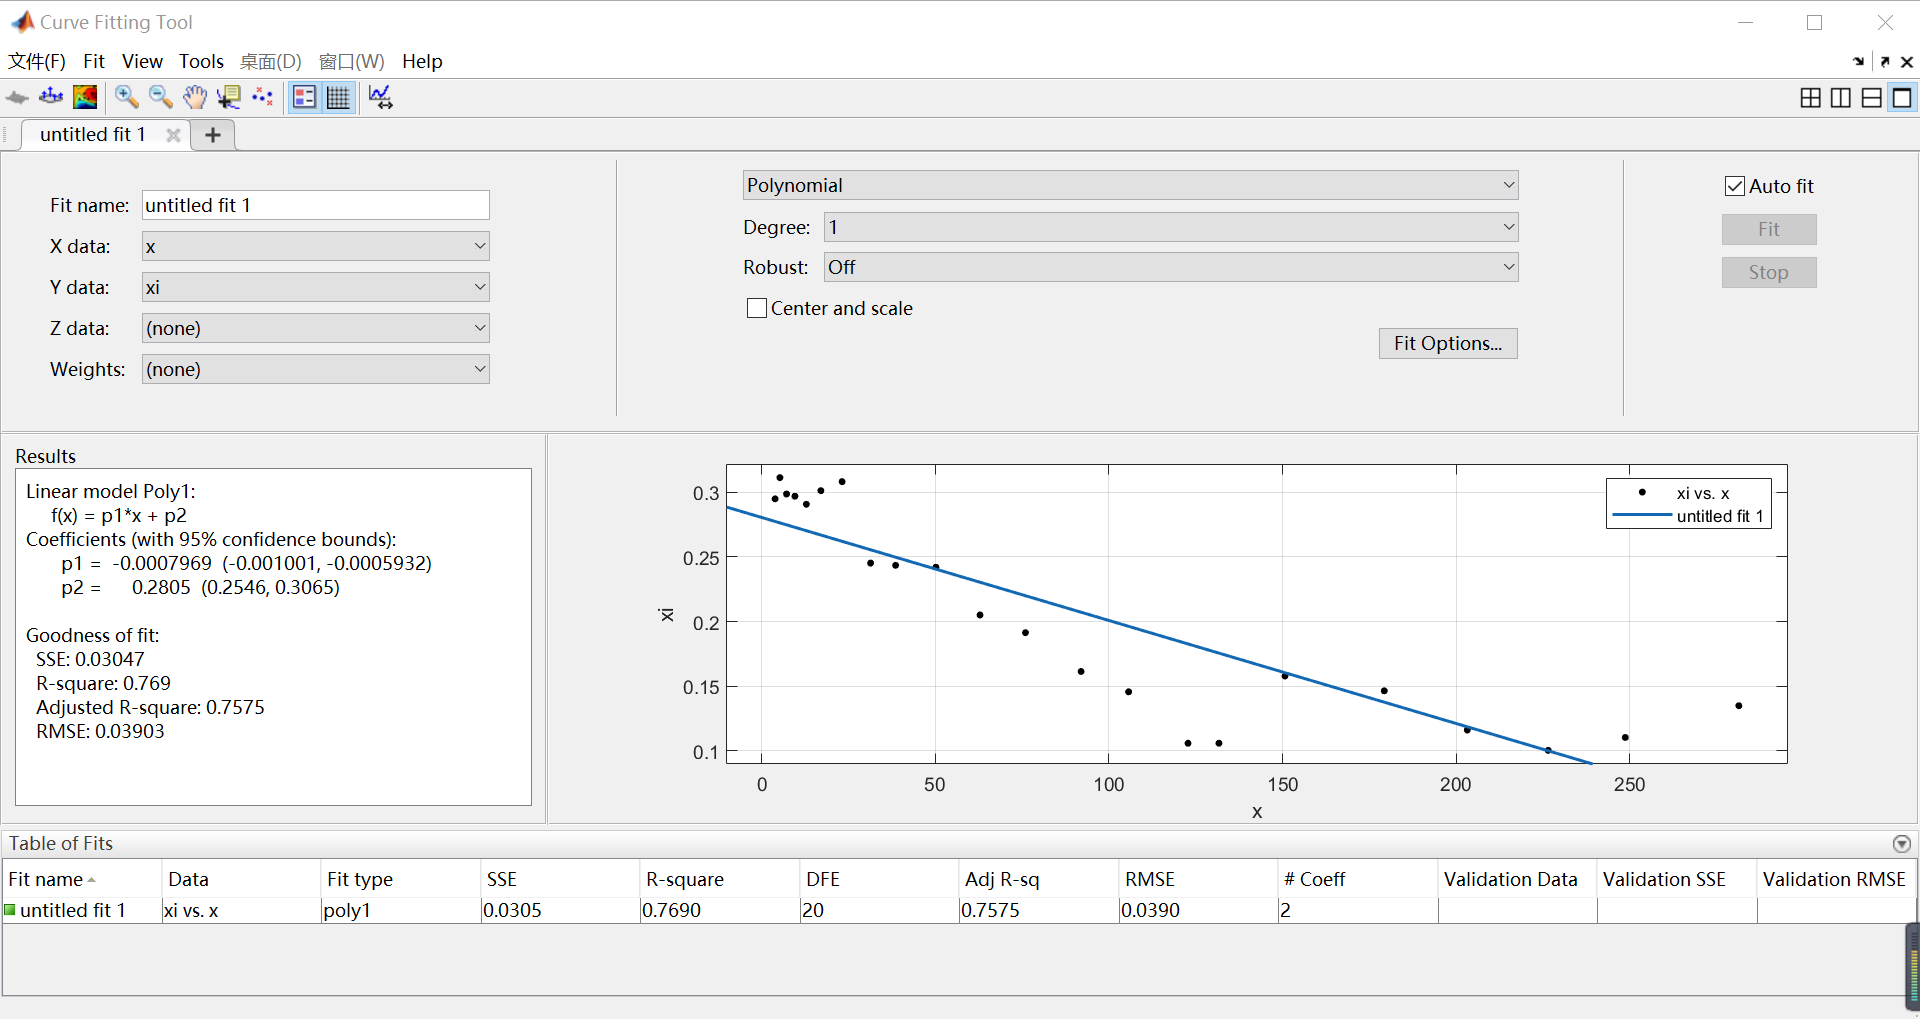Click the zoom in magnifier tool
This screenshot has width=1920, height=1019.
[126, 97]
